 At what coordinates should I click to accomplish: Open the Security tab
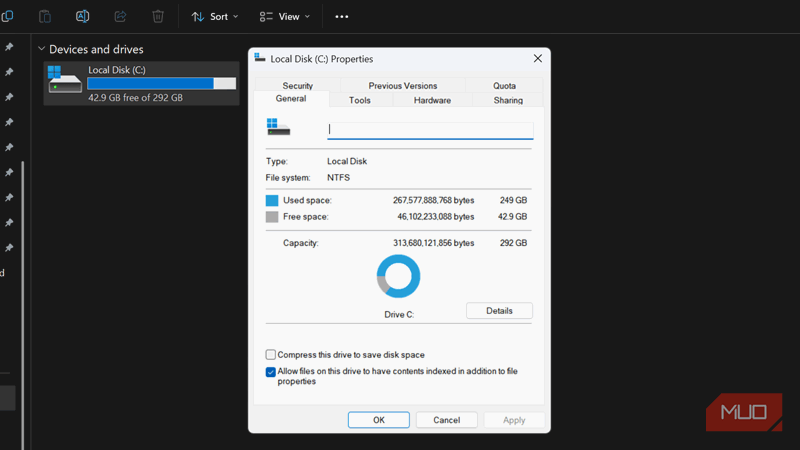297,86
